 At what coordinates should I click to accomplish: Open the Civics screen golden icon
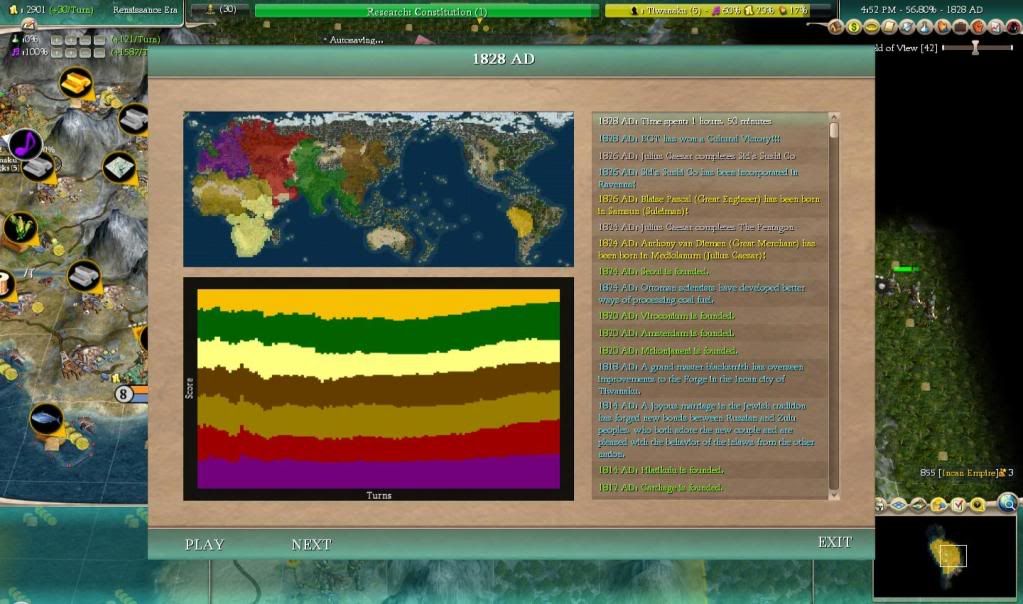pyautogui.click(x=872, y=27)
